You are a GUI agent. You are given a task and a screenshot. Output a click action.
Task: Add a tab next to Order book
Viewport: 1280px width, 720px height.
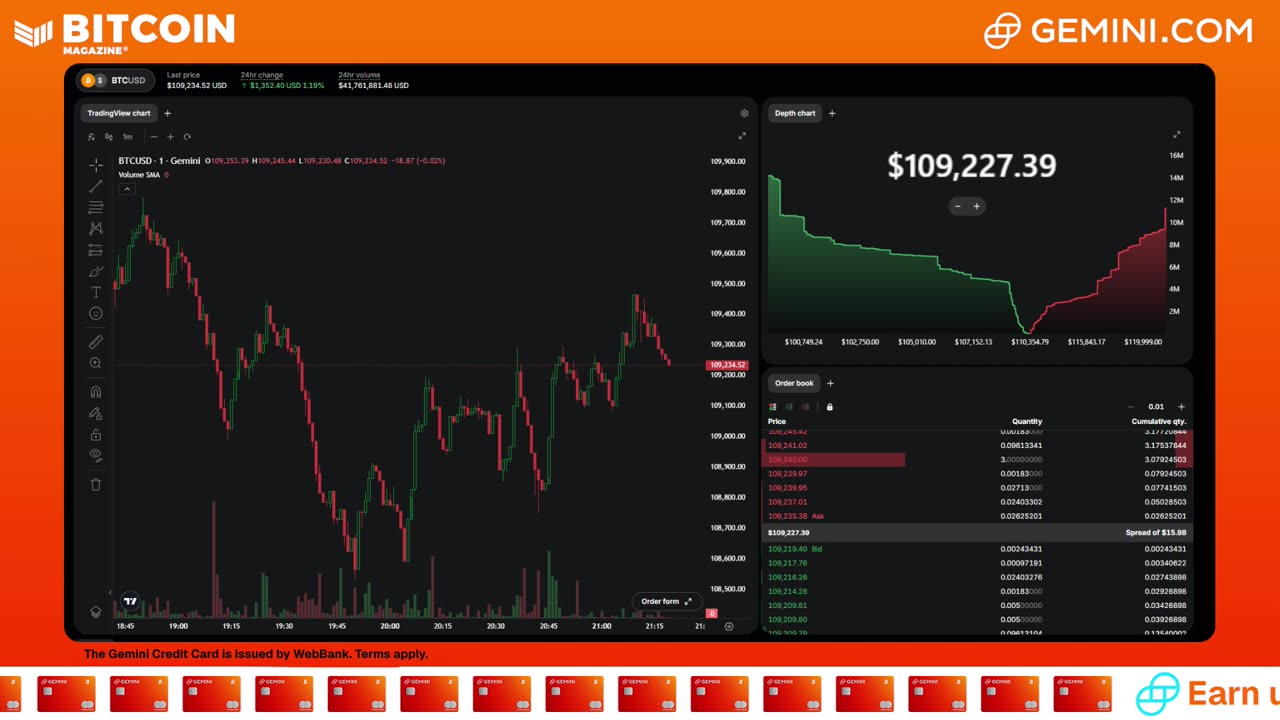point(830,383)
